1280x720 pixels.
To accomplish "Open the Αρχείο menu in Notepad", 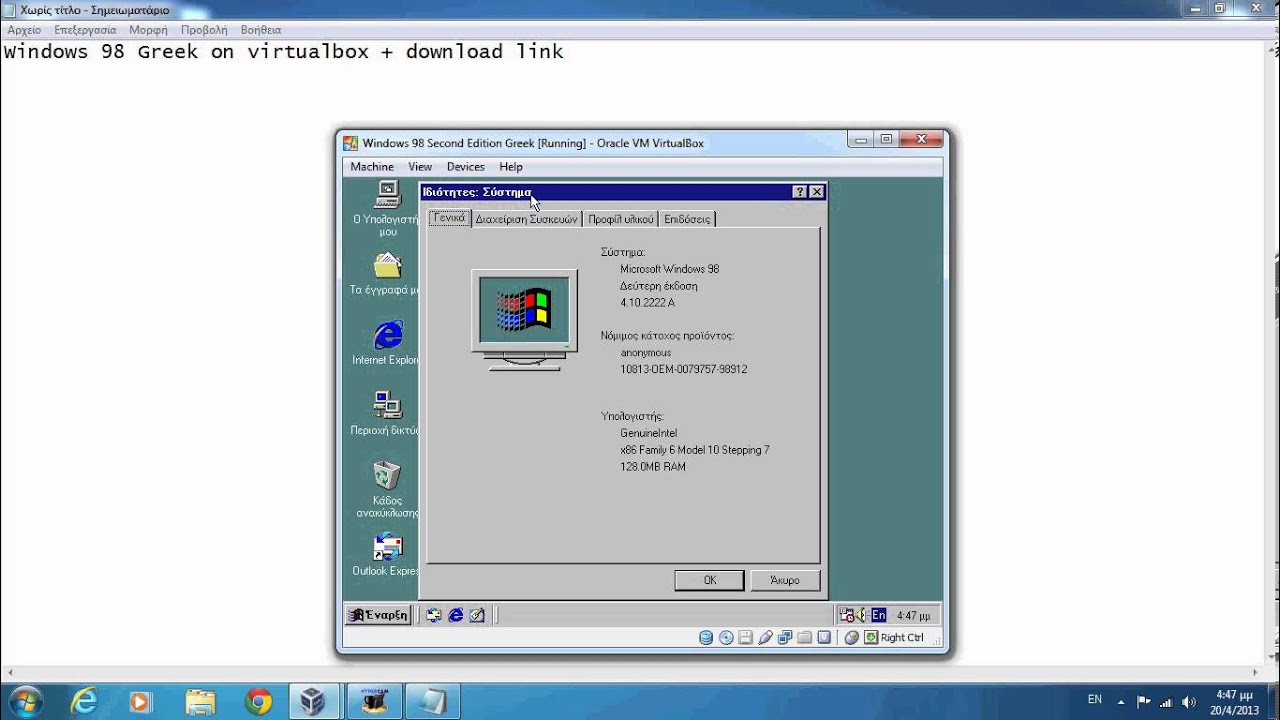I will [24, 30].
